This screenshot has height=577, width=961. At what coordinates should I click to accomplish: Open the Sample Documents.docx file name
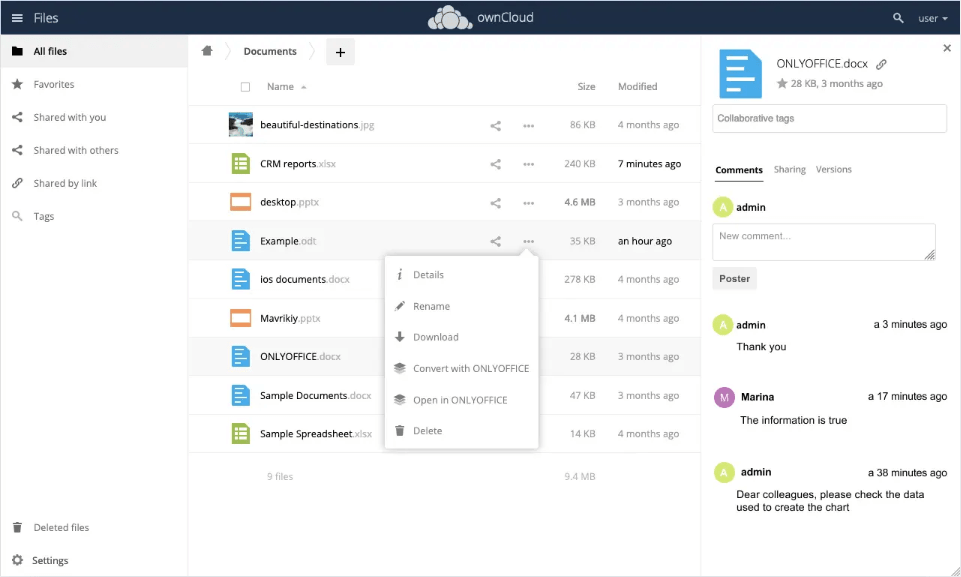pos(316,395)
